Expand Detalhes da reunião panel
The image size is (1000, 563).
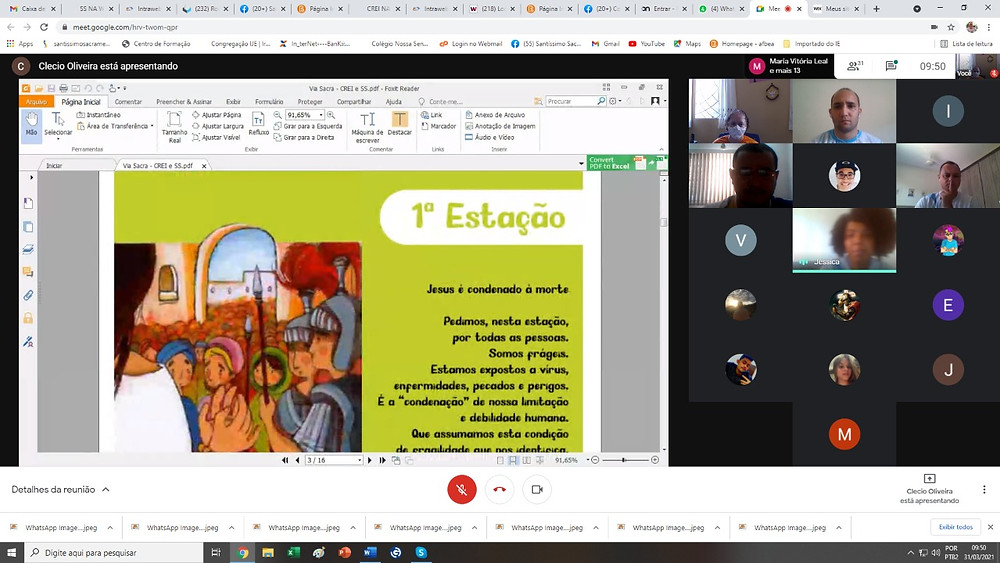pyautogui.click(x=61, y=490)
